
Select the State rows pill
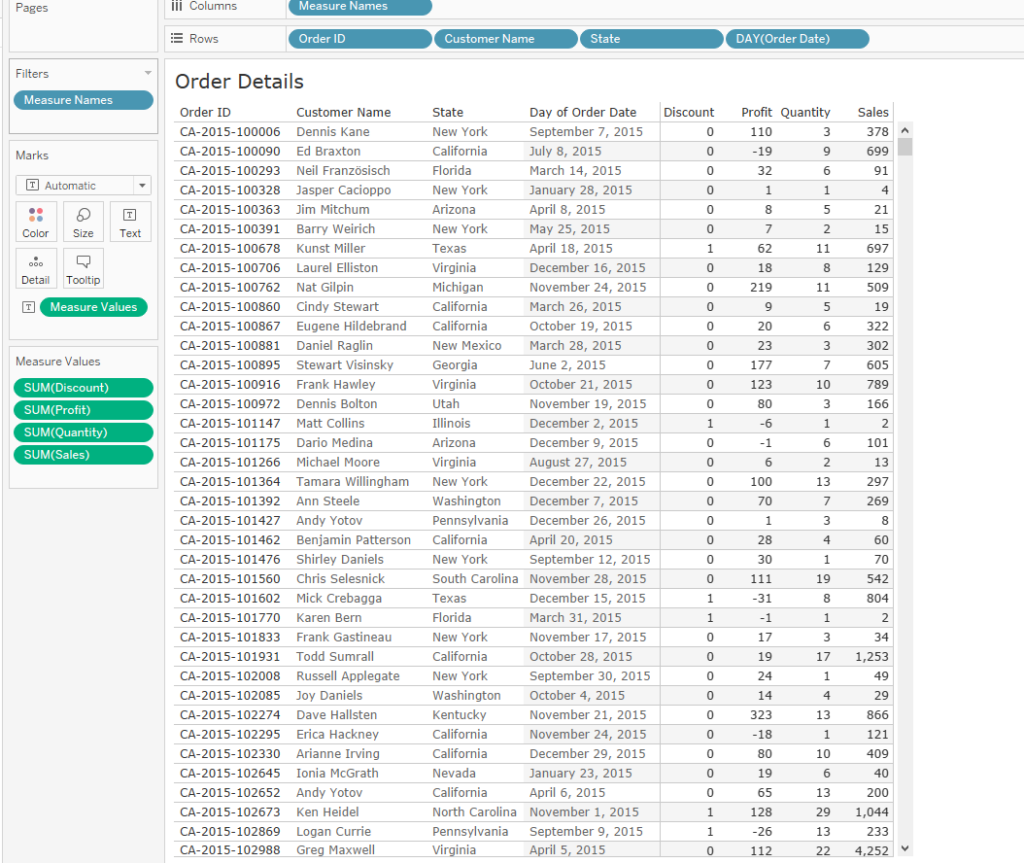(x=652, y=39)
